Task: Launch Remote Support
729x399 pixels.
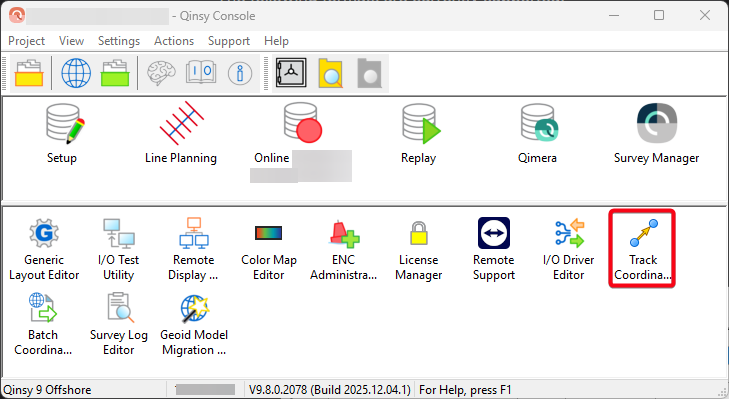Action: (x=494, y=250)
